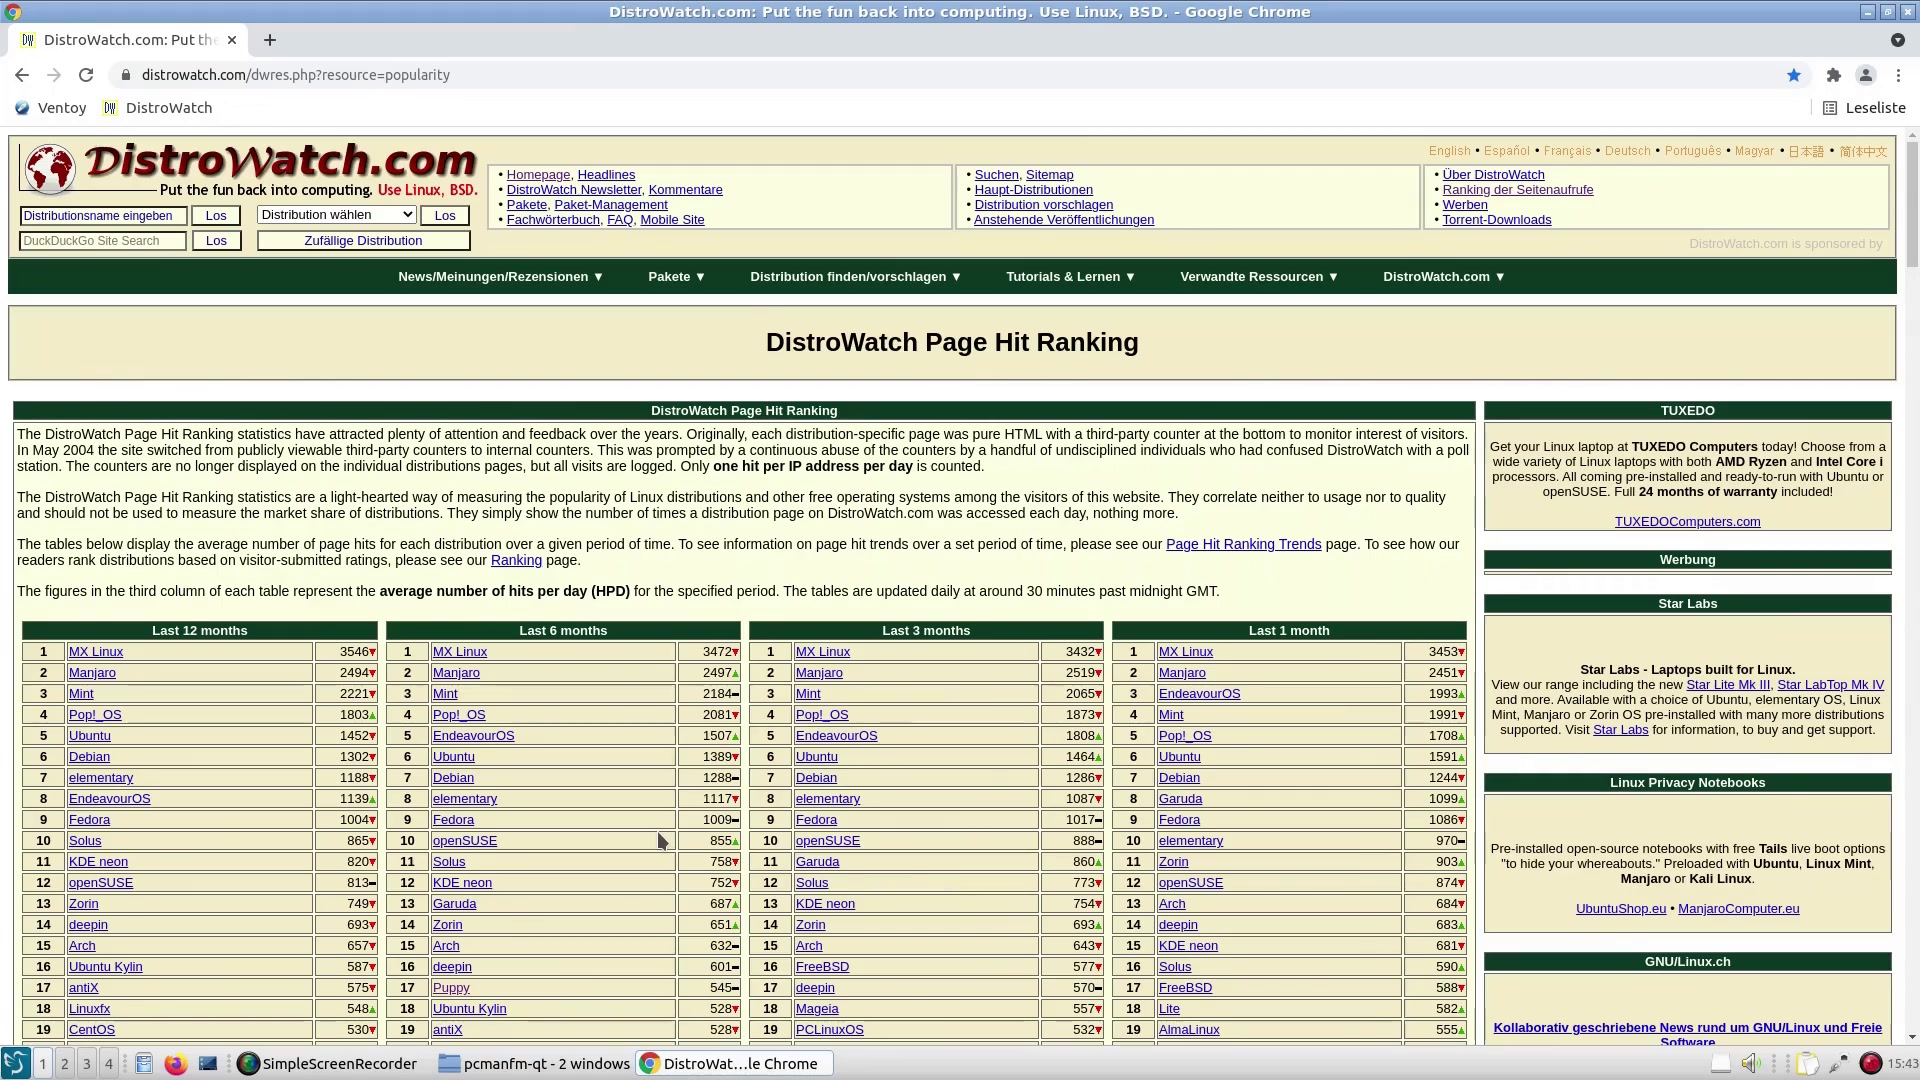Open the DistroWatch bookmark in bookmarks bar
1920x1080 pixels.
(158, 108)
